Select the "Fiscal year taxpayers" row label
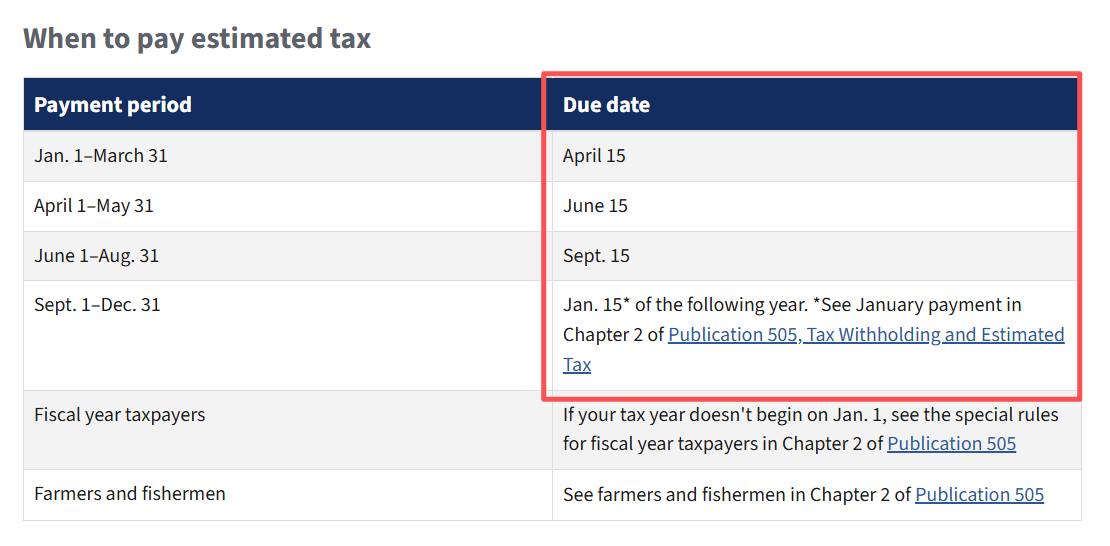 click(x=120, y=414)
